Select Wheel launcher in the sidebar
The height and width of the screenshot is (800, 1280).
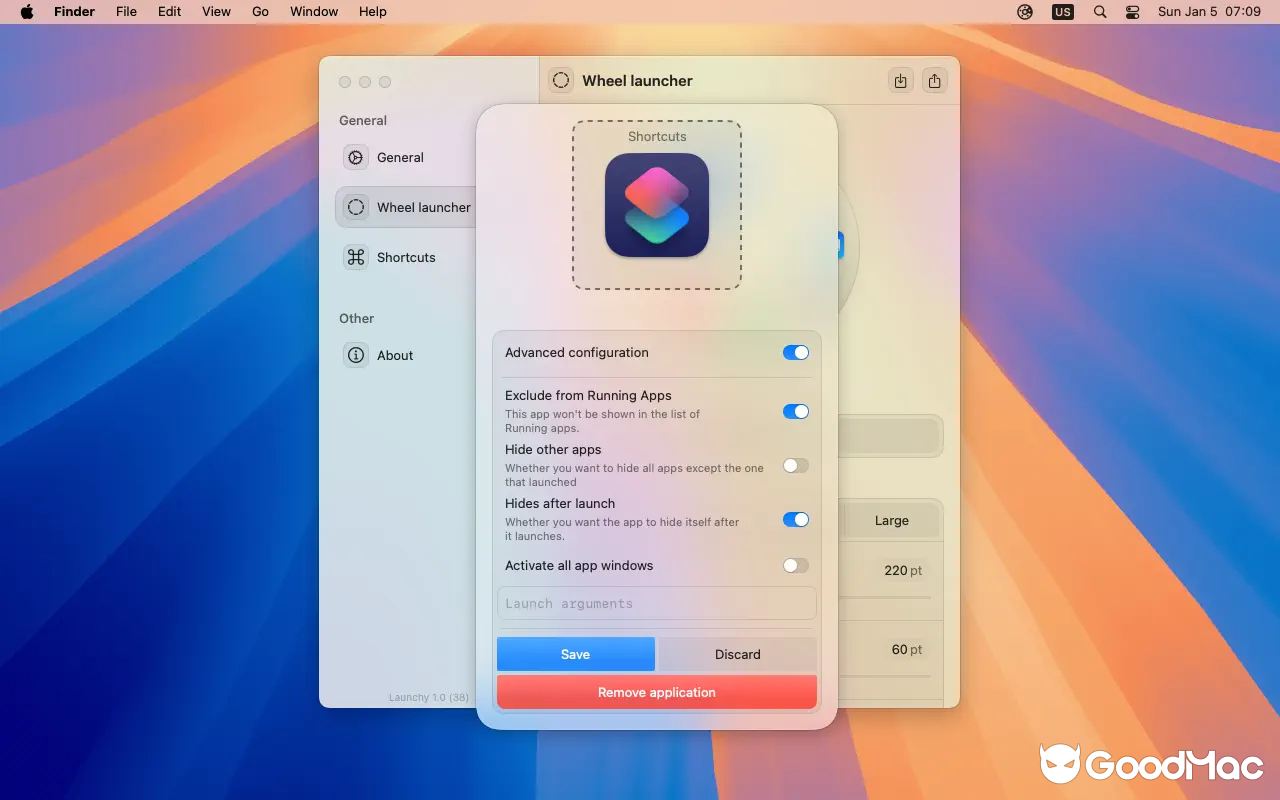406,207
